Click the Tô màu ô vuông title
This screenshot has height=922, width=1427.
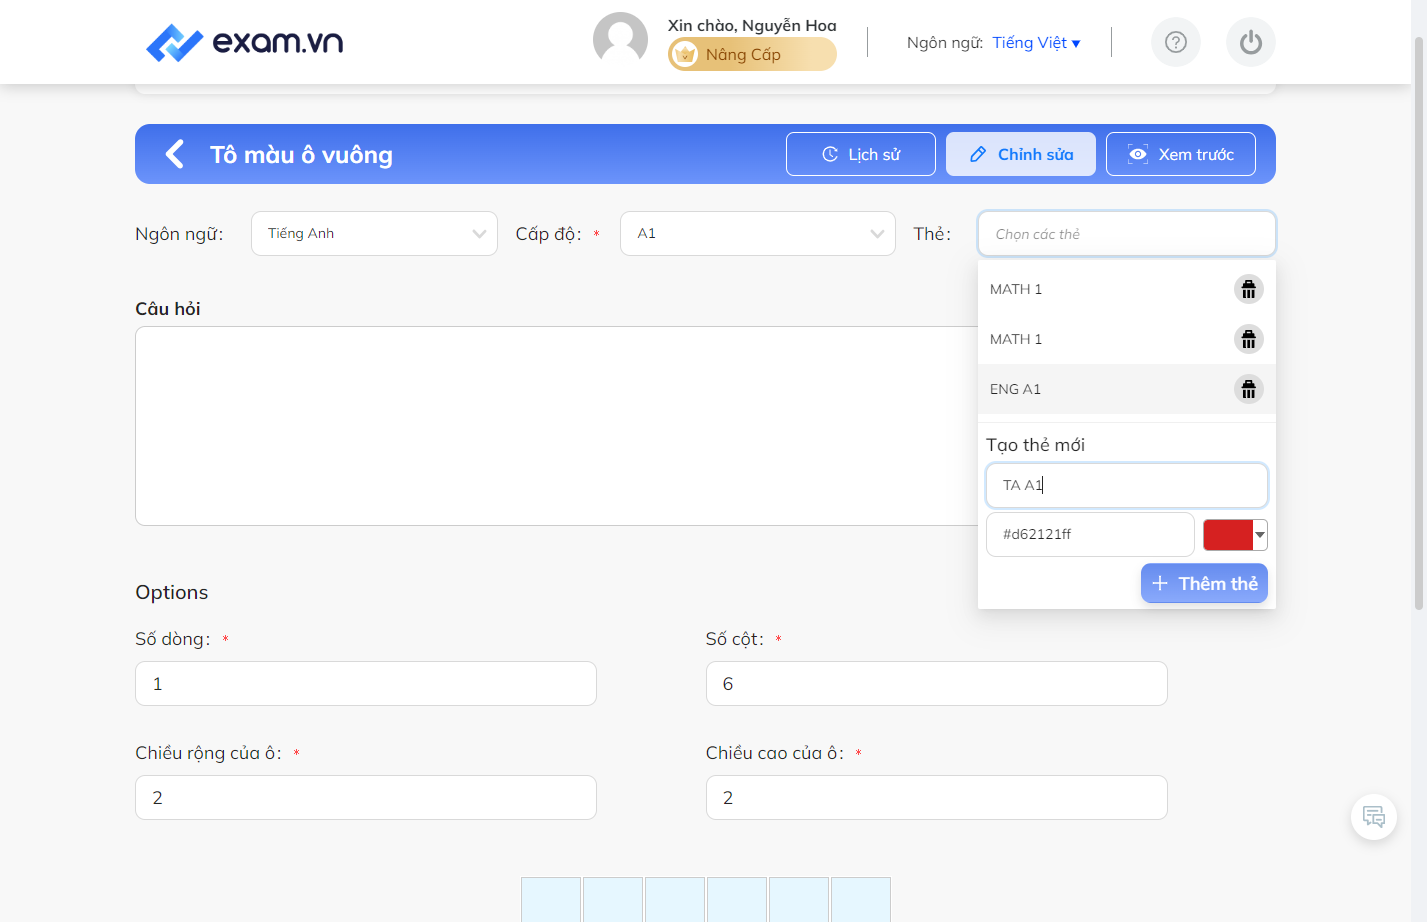(x=301, y=155)
